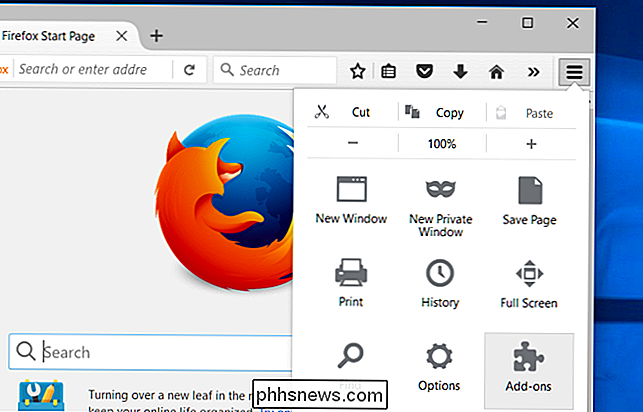Focus the address bar field

[93, 69]
